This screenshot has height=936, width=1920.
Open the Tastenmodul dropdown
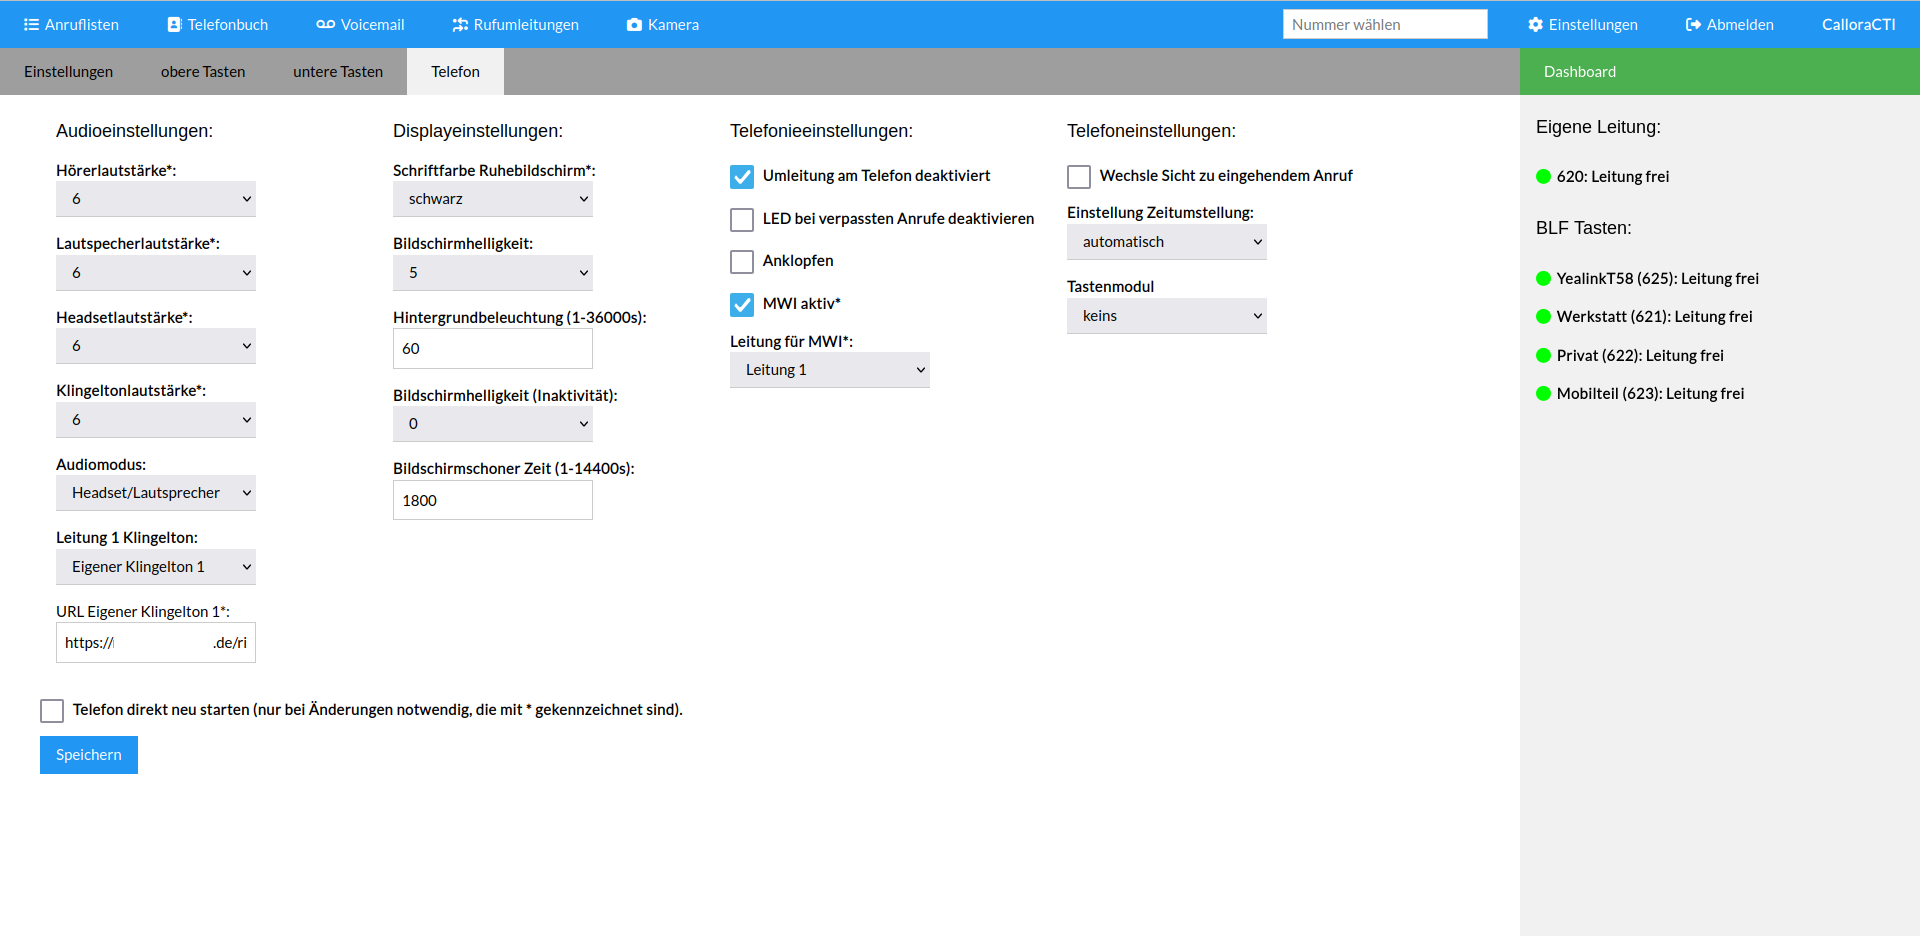coord(1167,316)
